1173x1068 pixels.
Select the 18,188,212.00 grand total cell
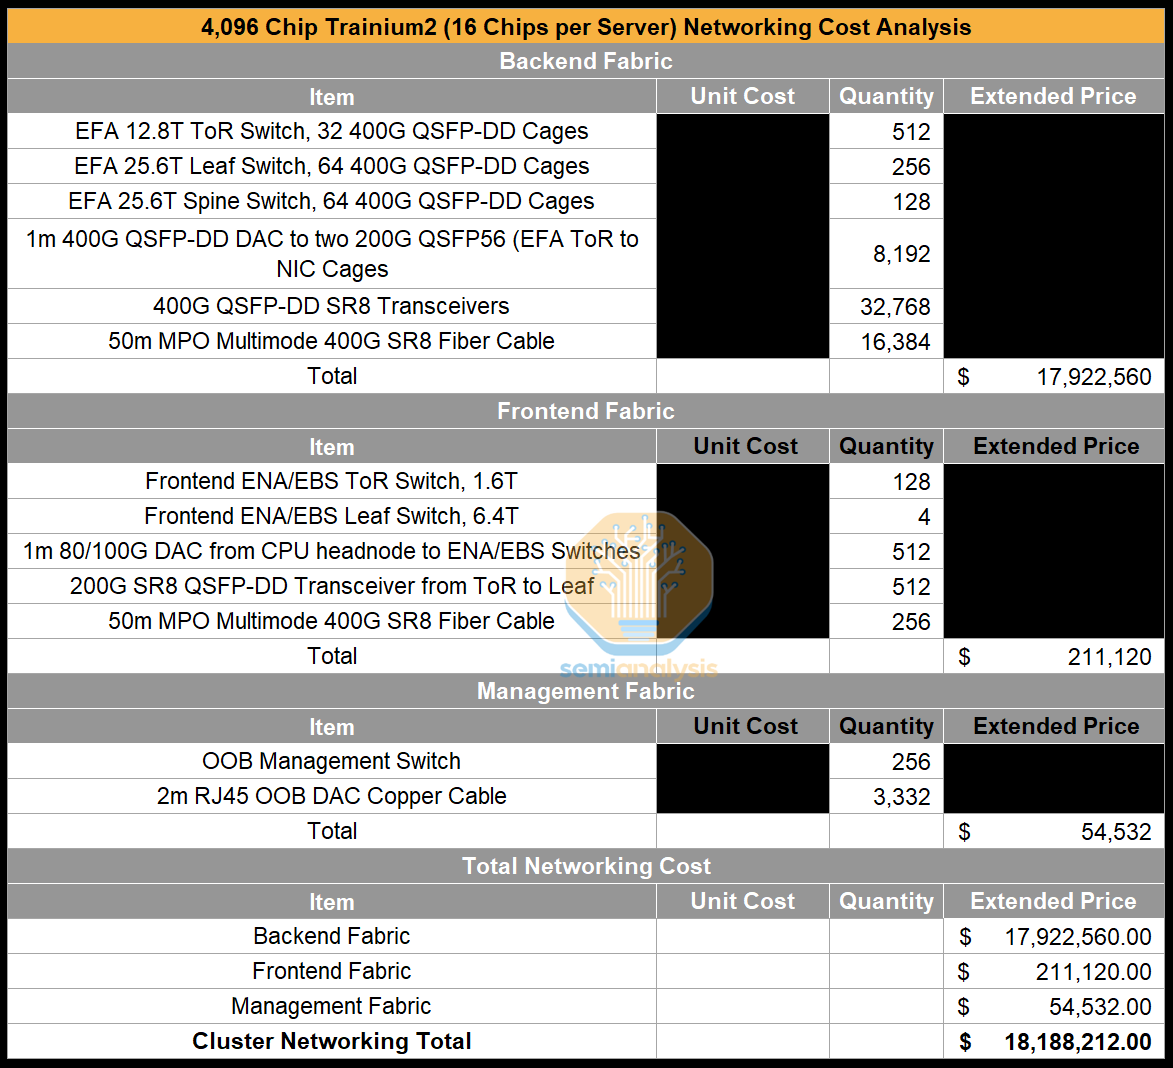1054,1042
